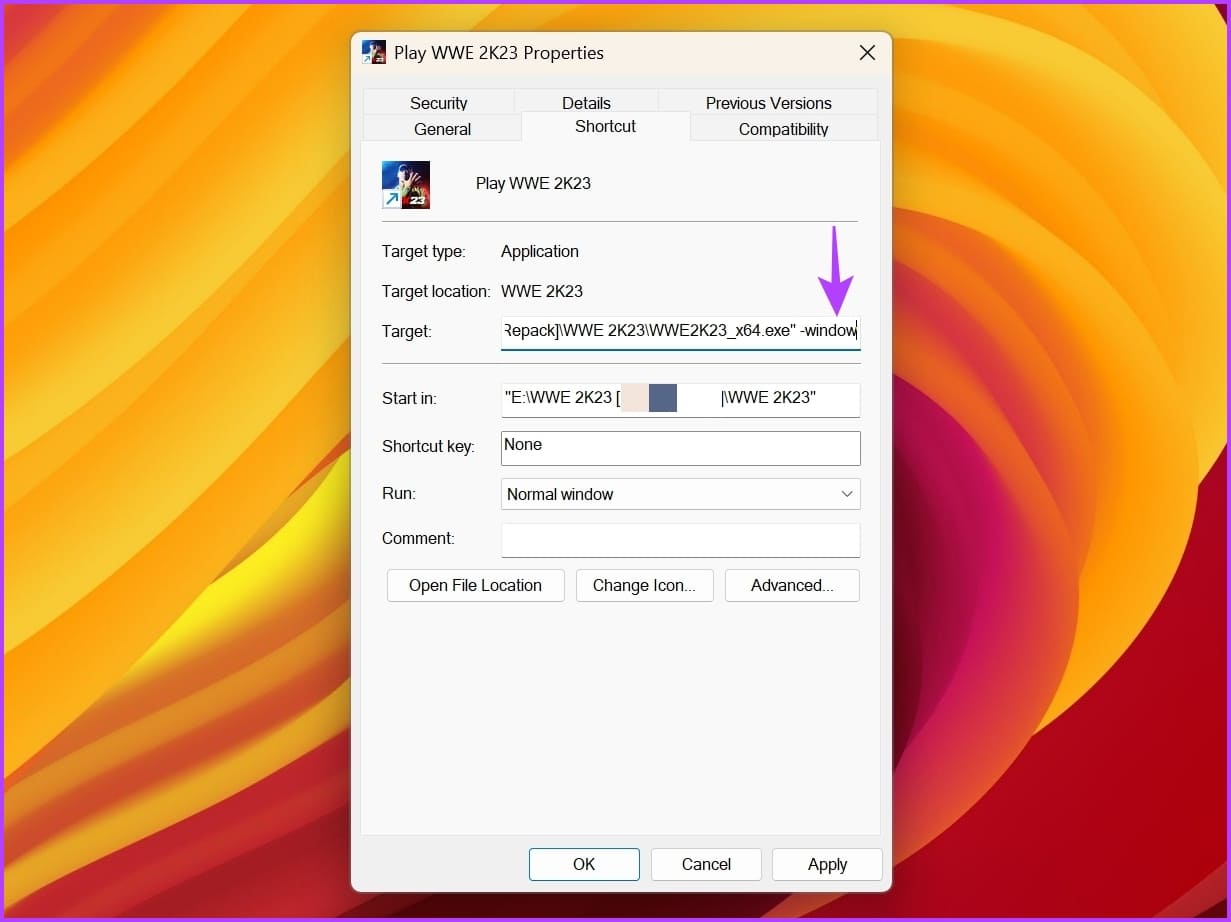Open the Previous Versions tab
The height and width of the screenshot is (922, 1231).
(768, 102)
